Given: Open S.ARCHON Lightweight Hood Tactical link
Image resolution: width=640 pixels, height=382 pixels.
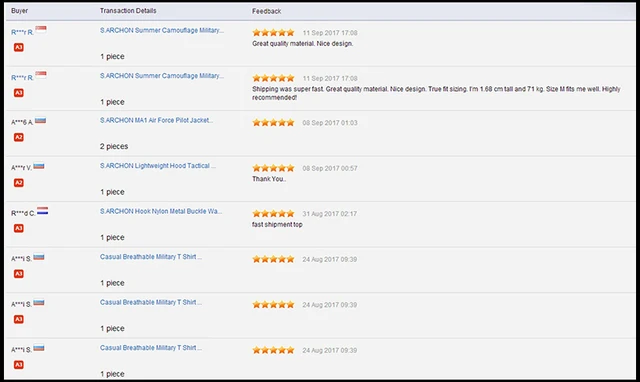Looking at the screenshot, I should click(158, 166).
